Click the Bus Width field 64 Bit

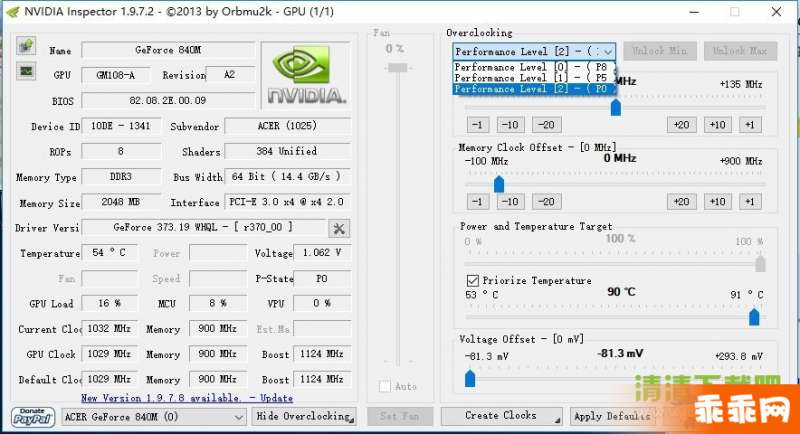click(287, 176)
